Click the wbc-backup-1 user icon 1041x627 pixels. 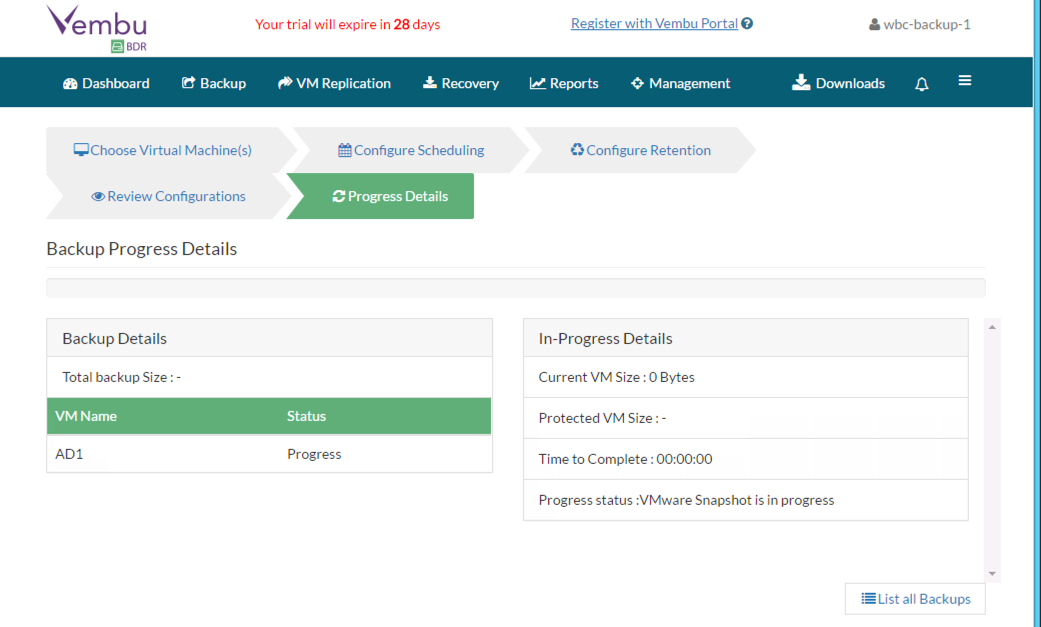(875, 25)
